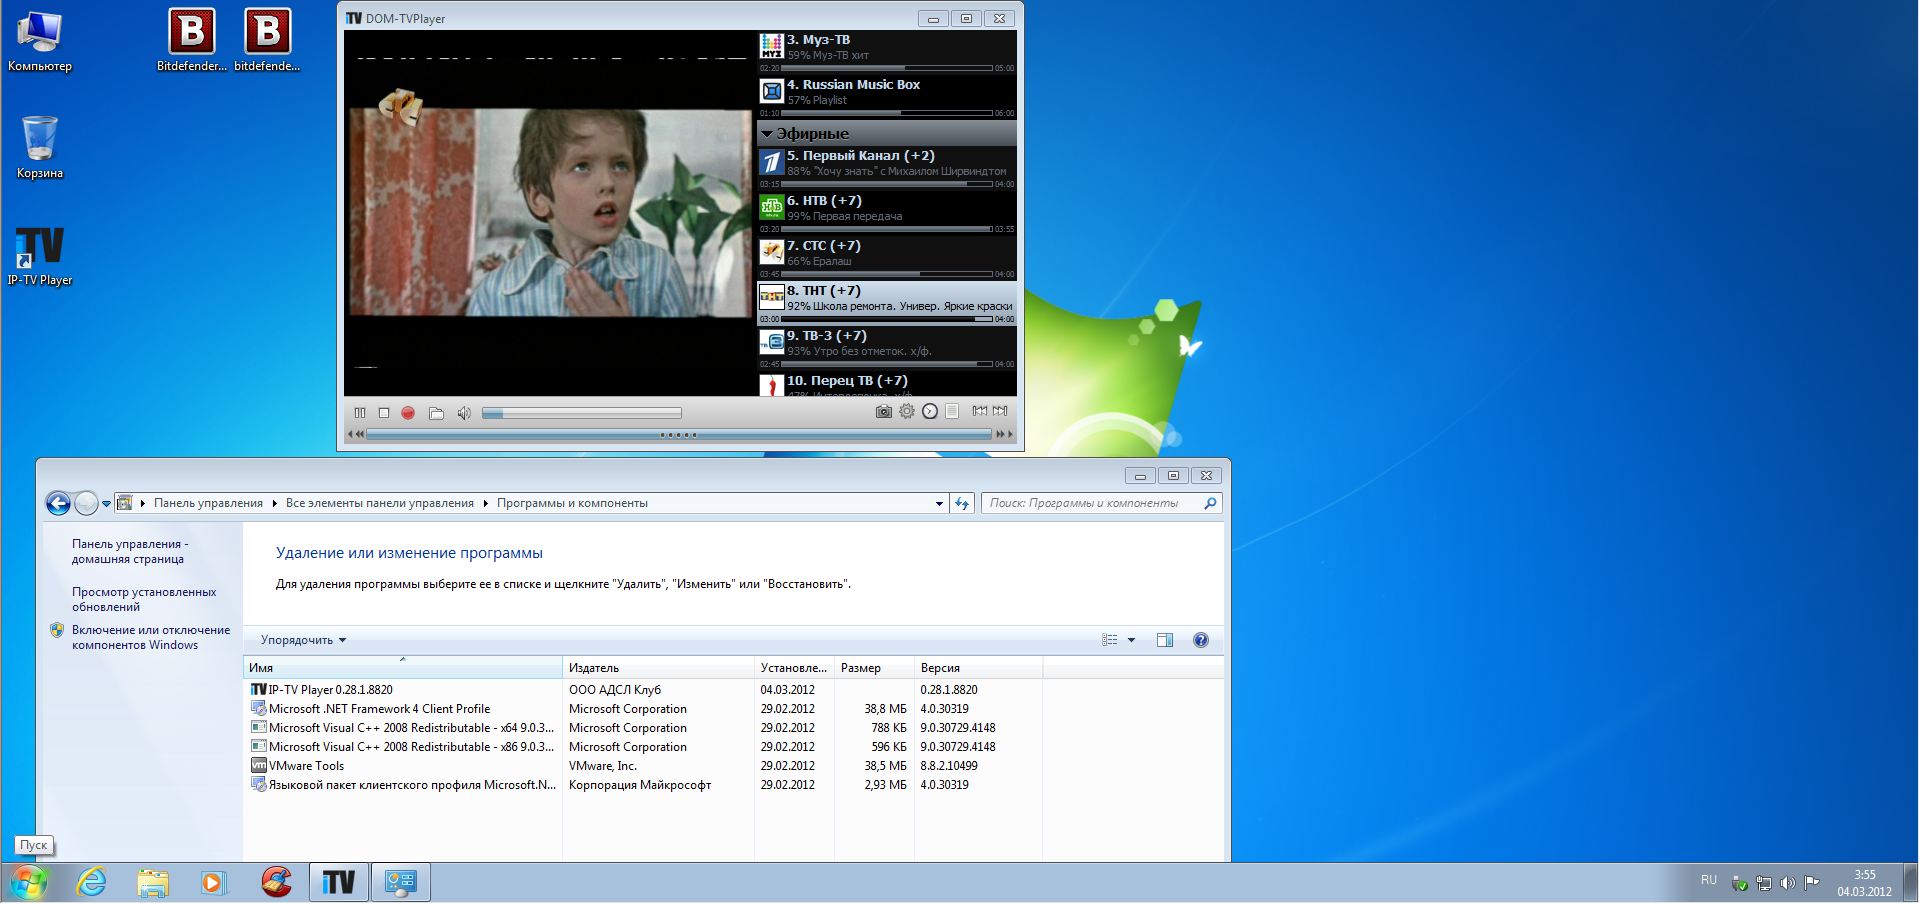
Task: Sort the list by Имя column
Action: (x=403, y=667)
